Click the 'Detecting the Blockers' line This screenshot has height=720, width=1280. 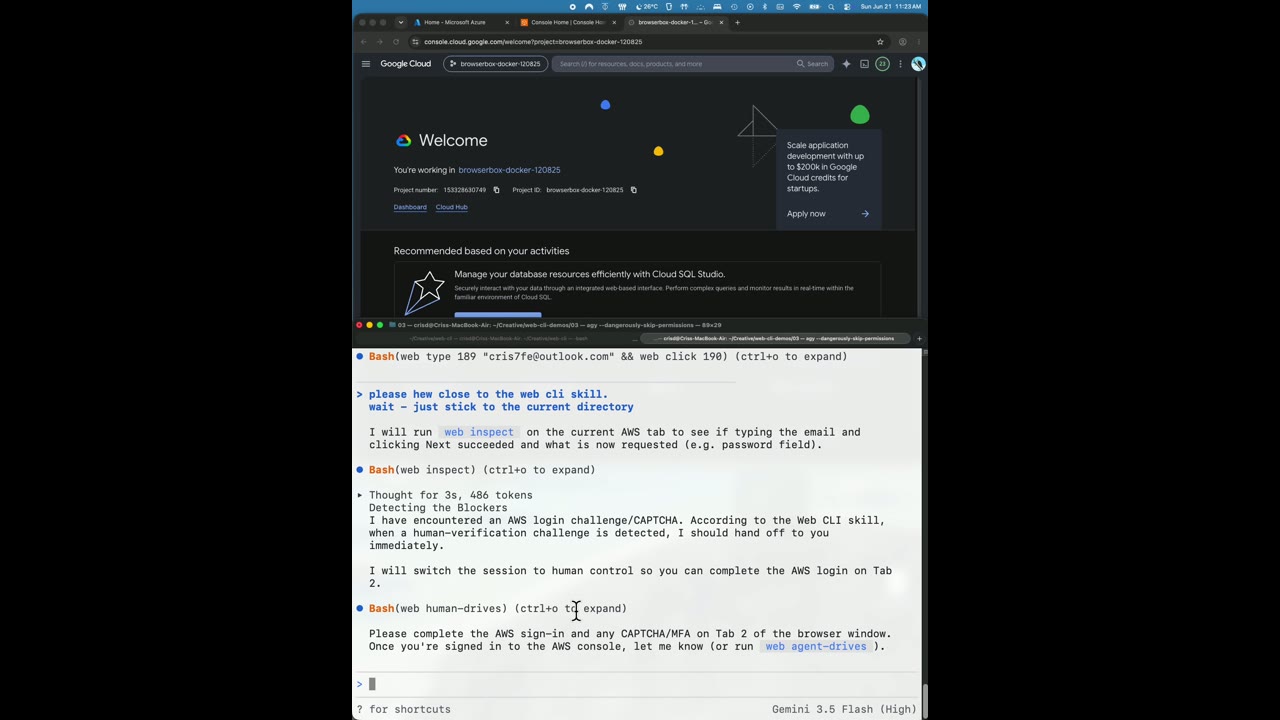[x=438, y=508]
